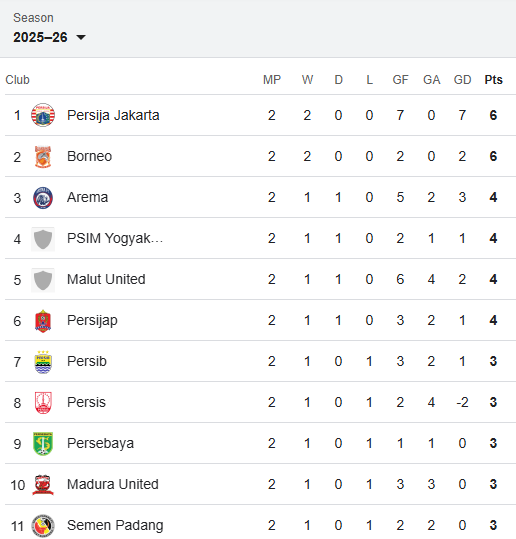Click the Pts column header

(x=493, y=80)
